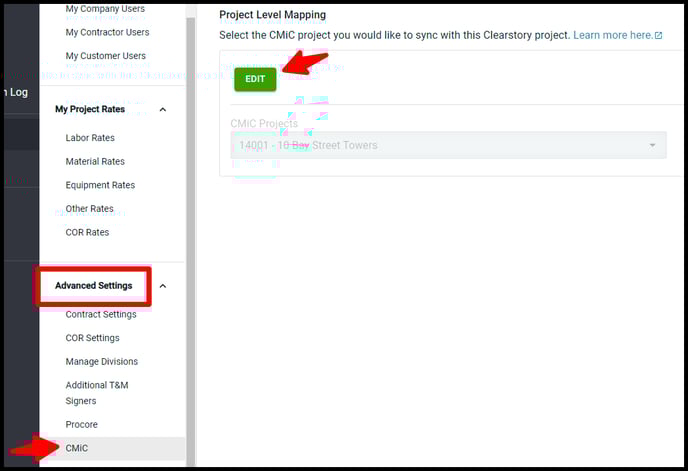Click external link icon beside Learn more
688x471 pixels.
point(658,36)
